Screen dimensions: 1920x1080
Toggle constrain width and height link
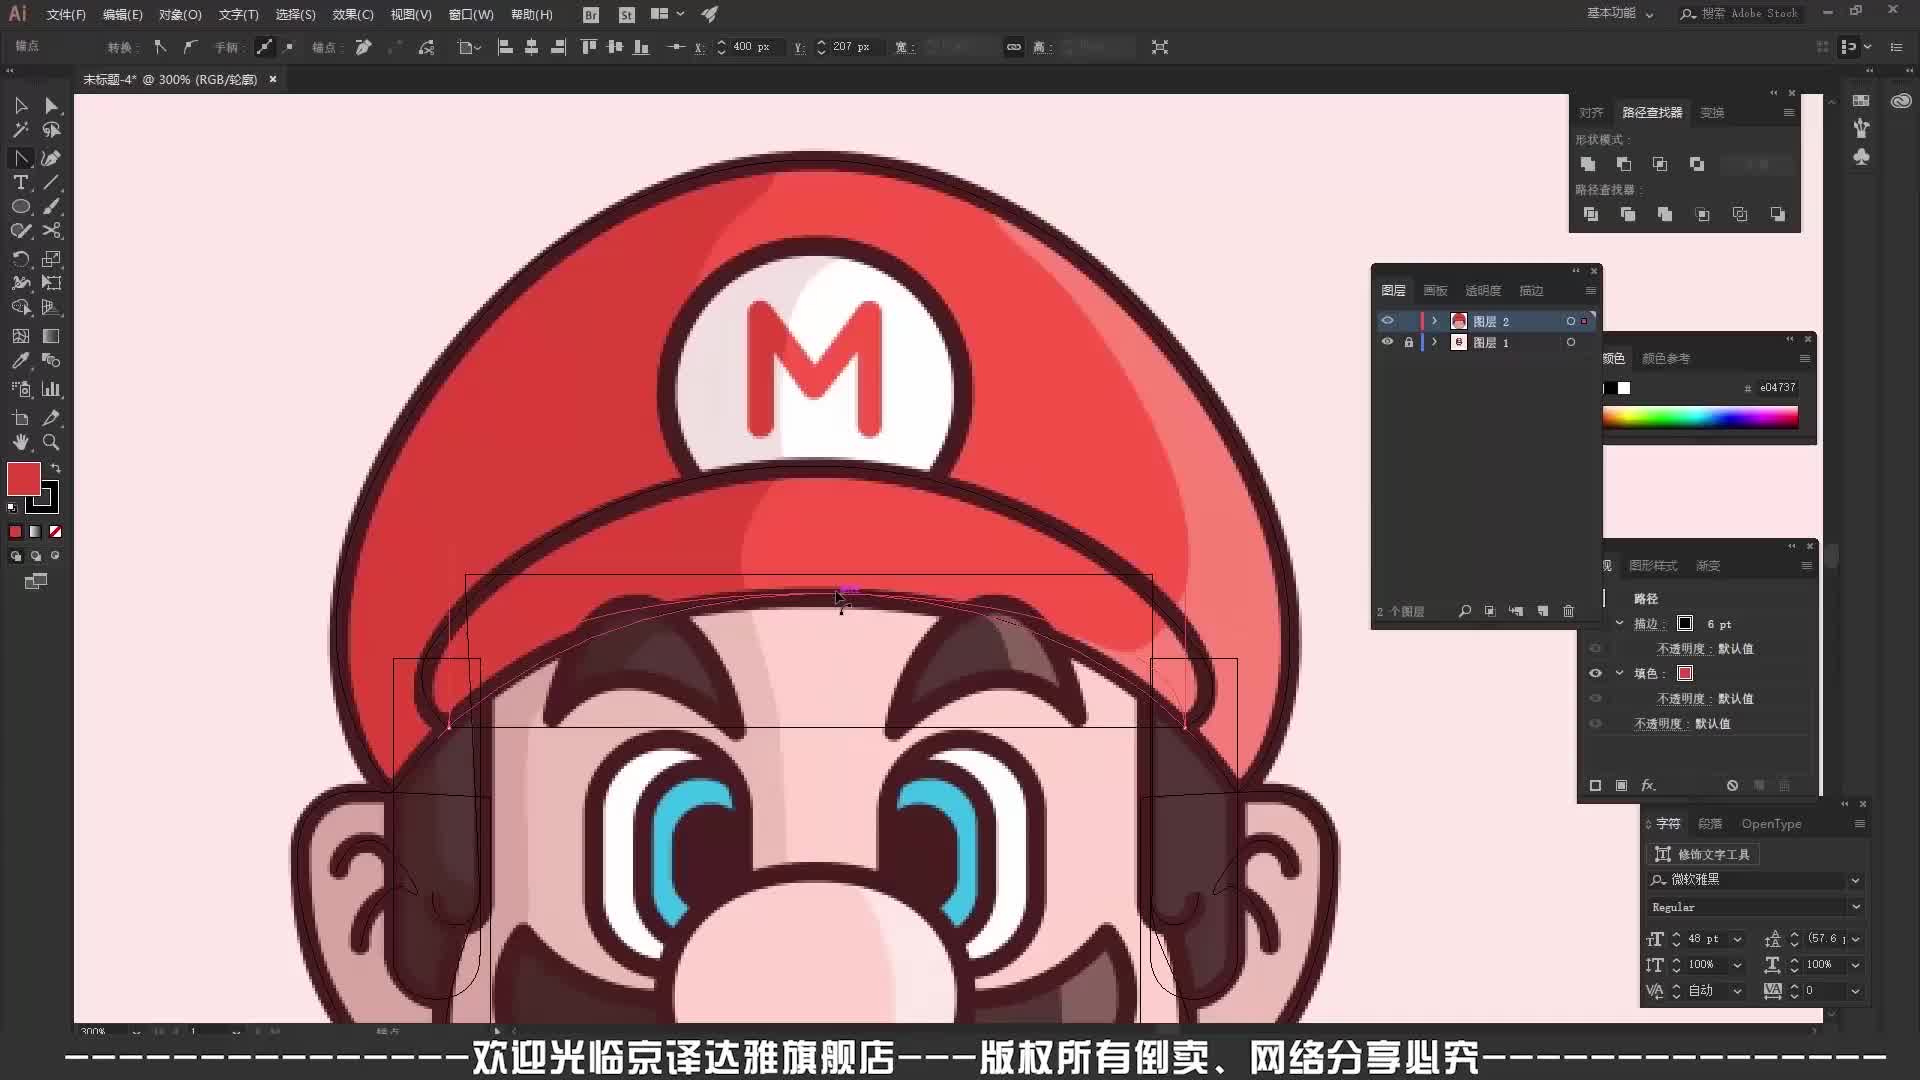click(x=1014, y=47)
